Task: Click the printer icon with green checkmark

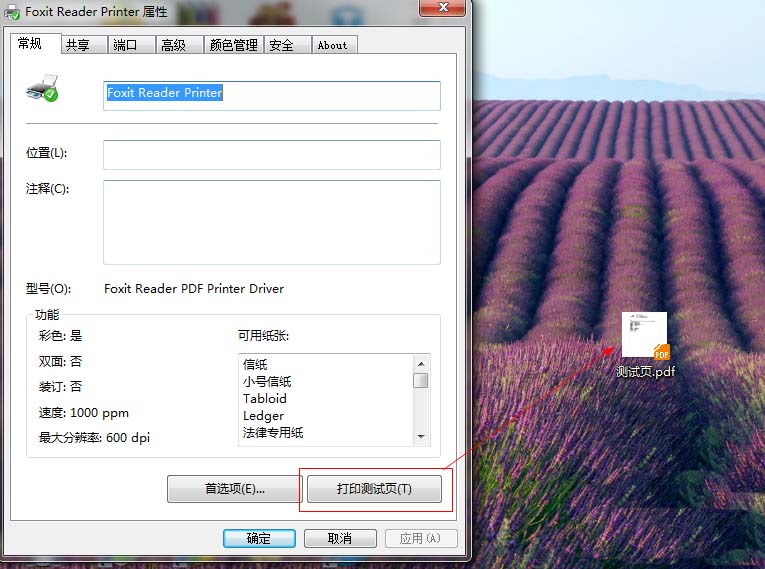Action: (42, 88)
